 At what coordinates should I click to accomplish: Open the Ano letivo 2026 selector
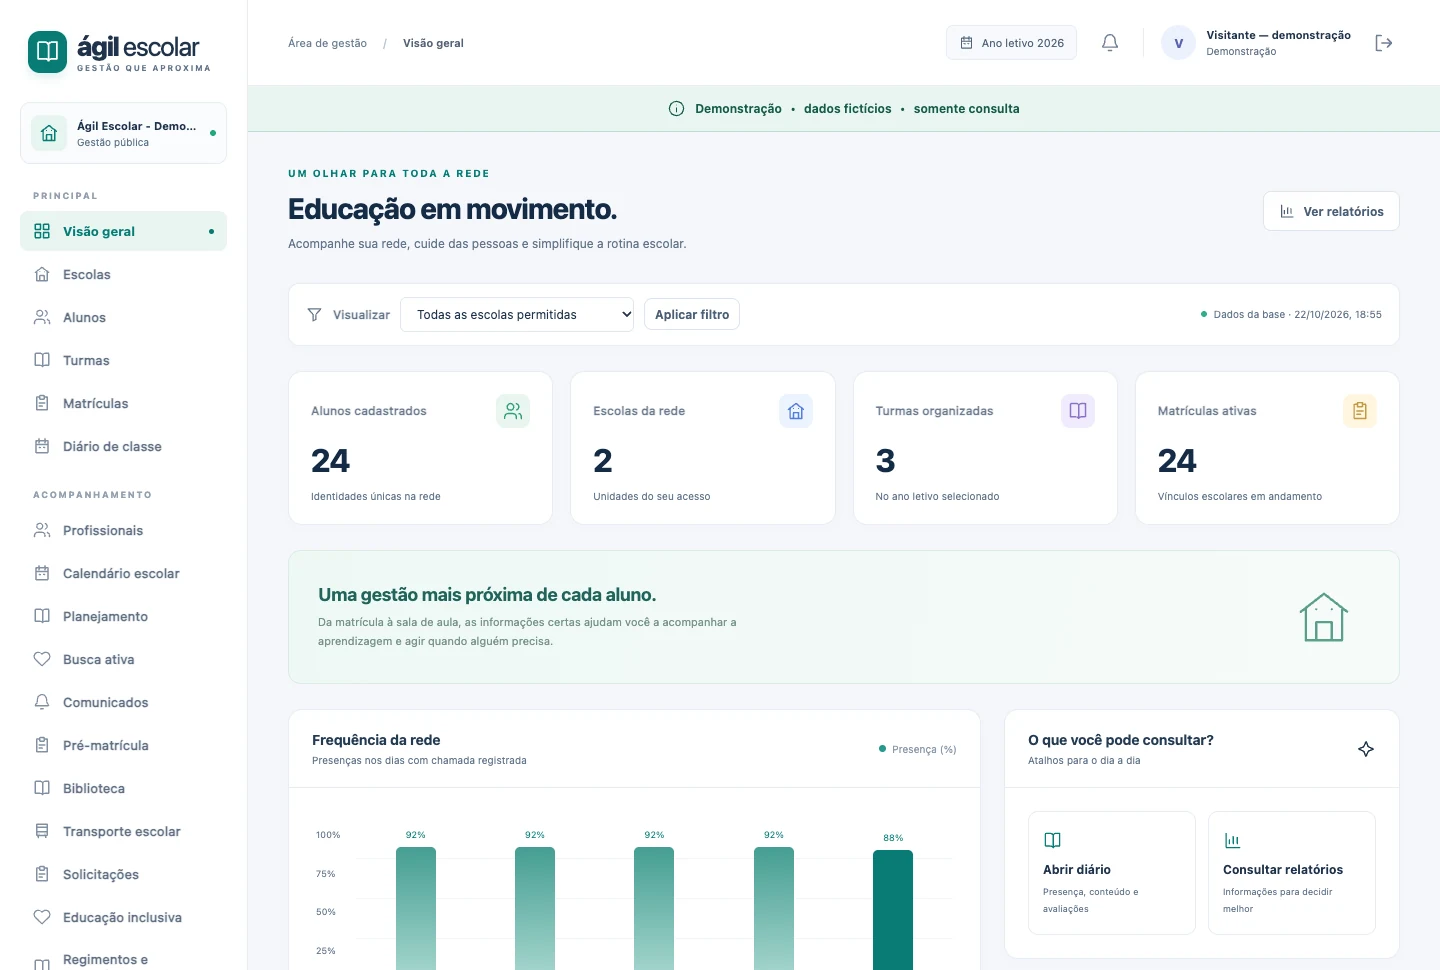click(1011, 43)
